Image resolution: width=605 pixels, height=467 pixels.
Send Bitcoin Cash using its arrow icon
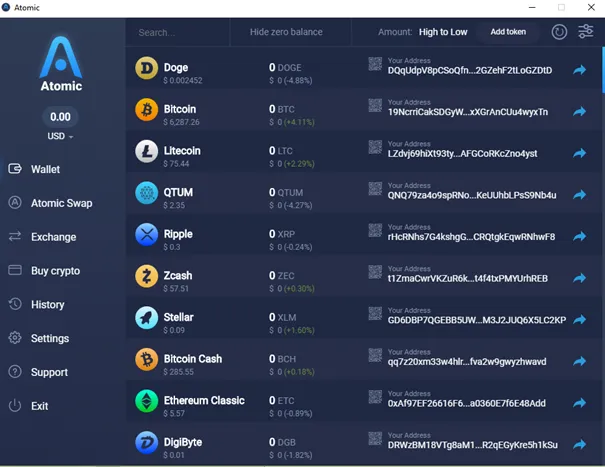(x=580, y=361)
